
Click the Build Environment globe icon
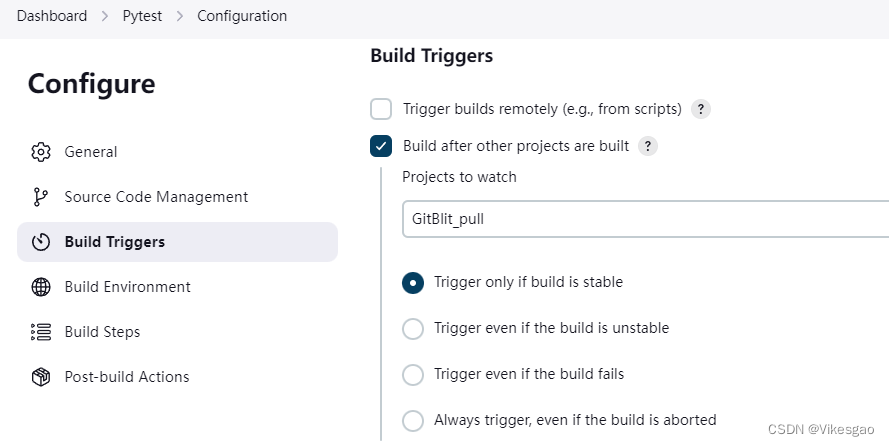(41, 287)
